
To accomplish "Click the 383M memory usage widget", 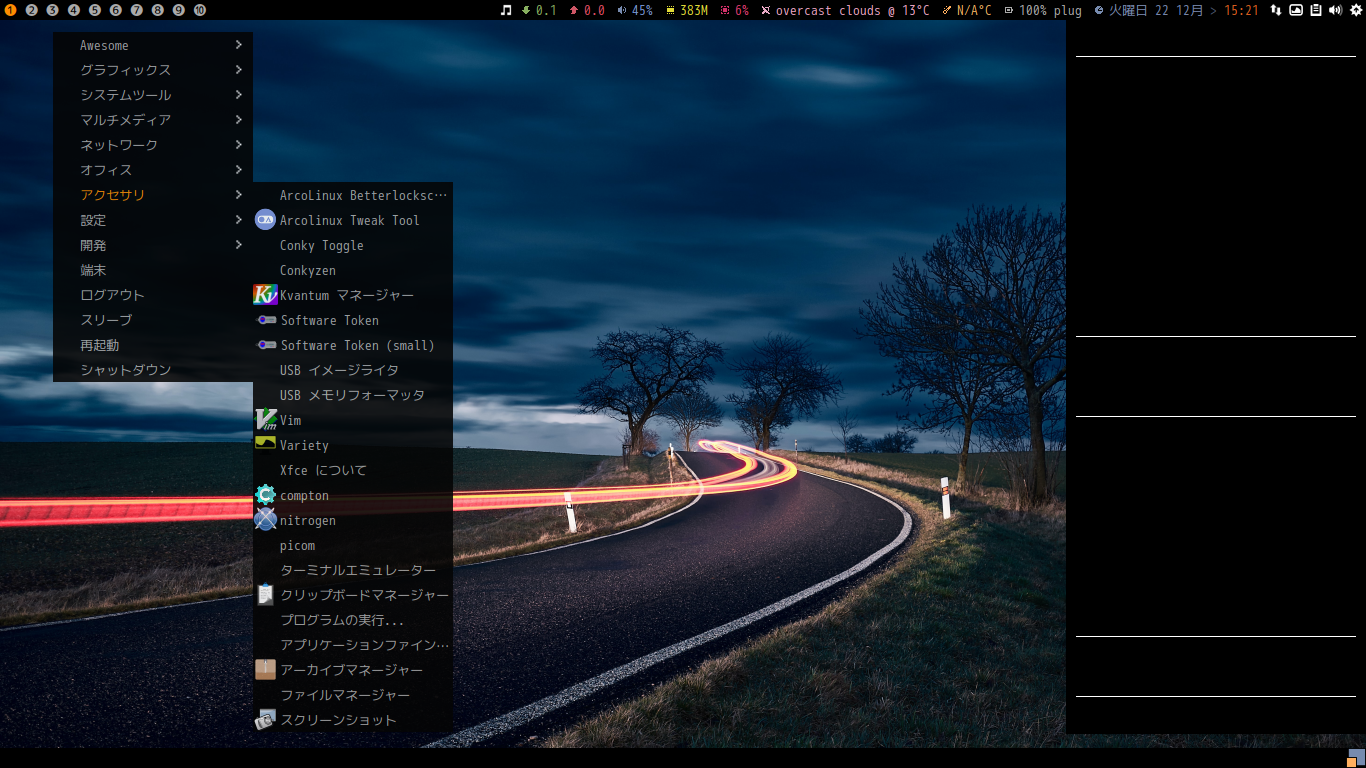I will (x=687, y=10).
